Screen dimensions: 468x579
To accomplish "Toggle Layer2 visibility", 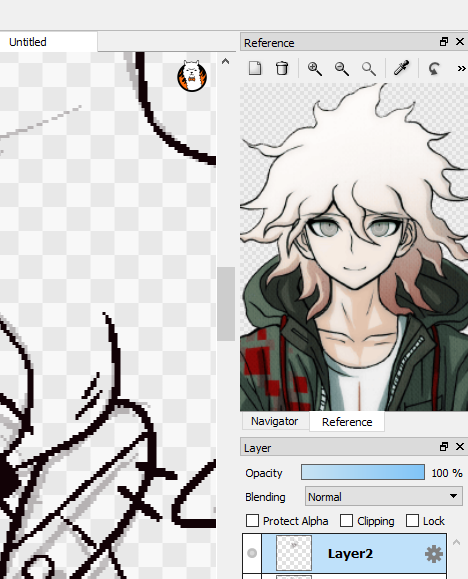I will pos(252,553).
